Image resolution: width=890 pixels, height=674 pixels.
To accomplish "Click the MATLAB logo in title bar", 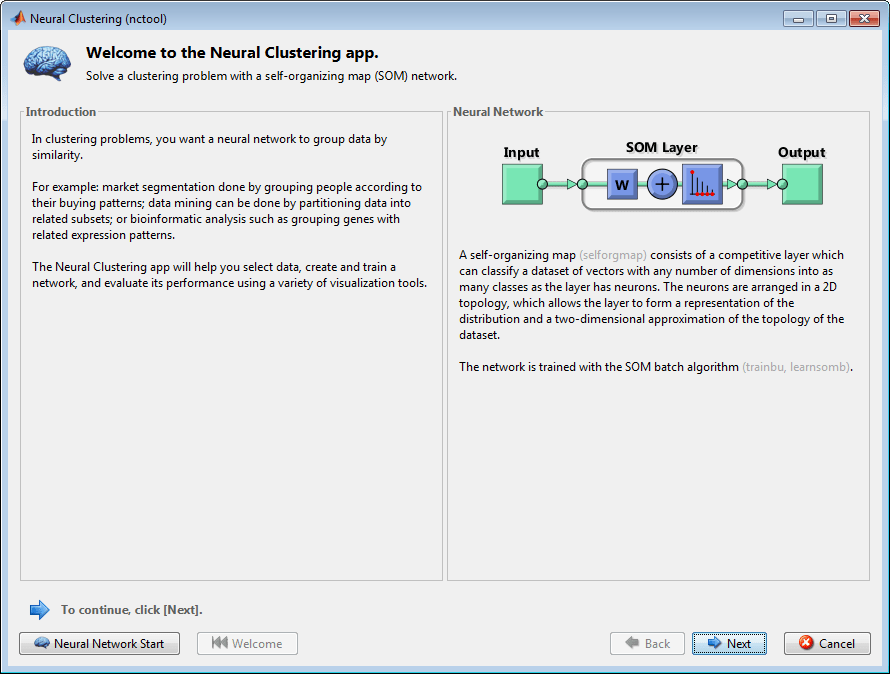I will (18, 18).
